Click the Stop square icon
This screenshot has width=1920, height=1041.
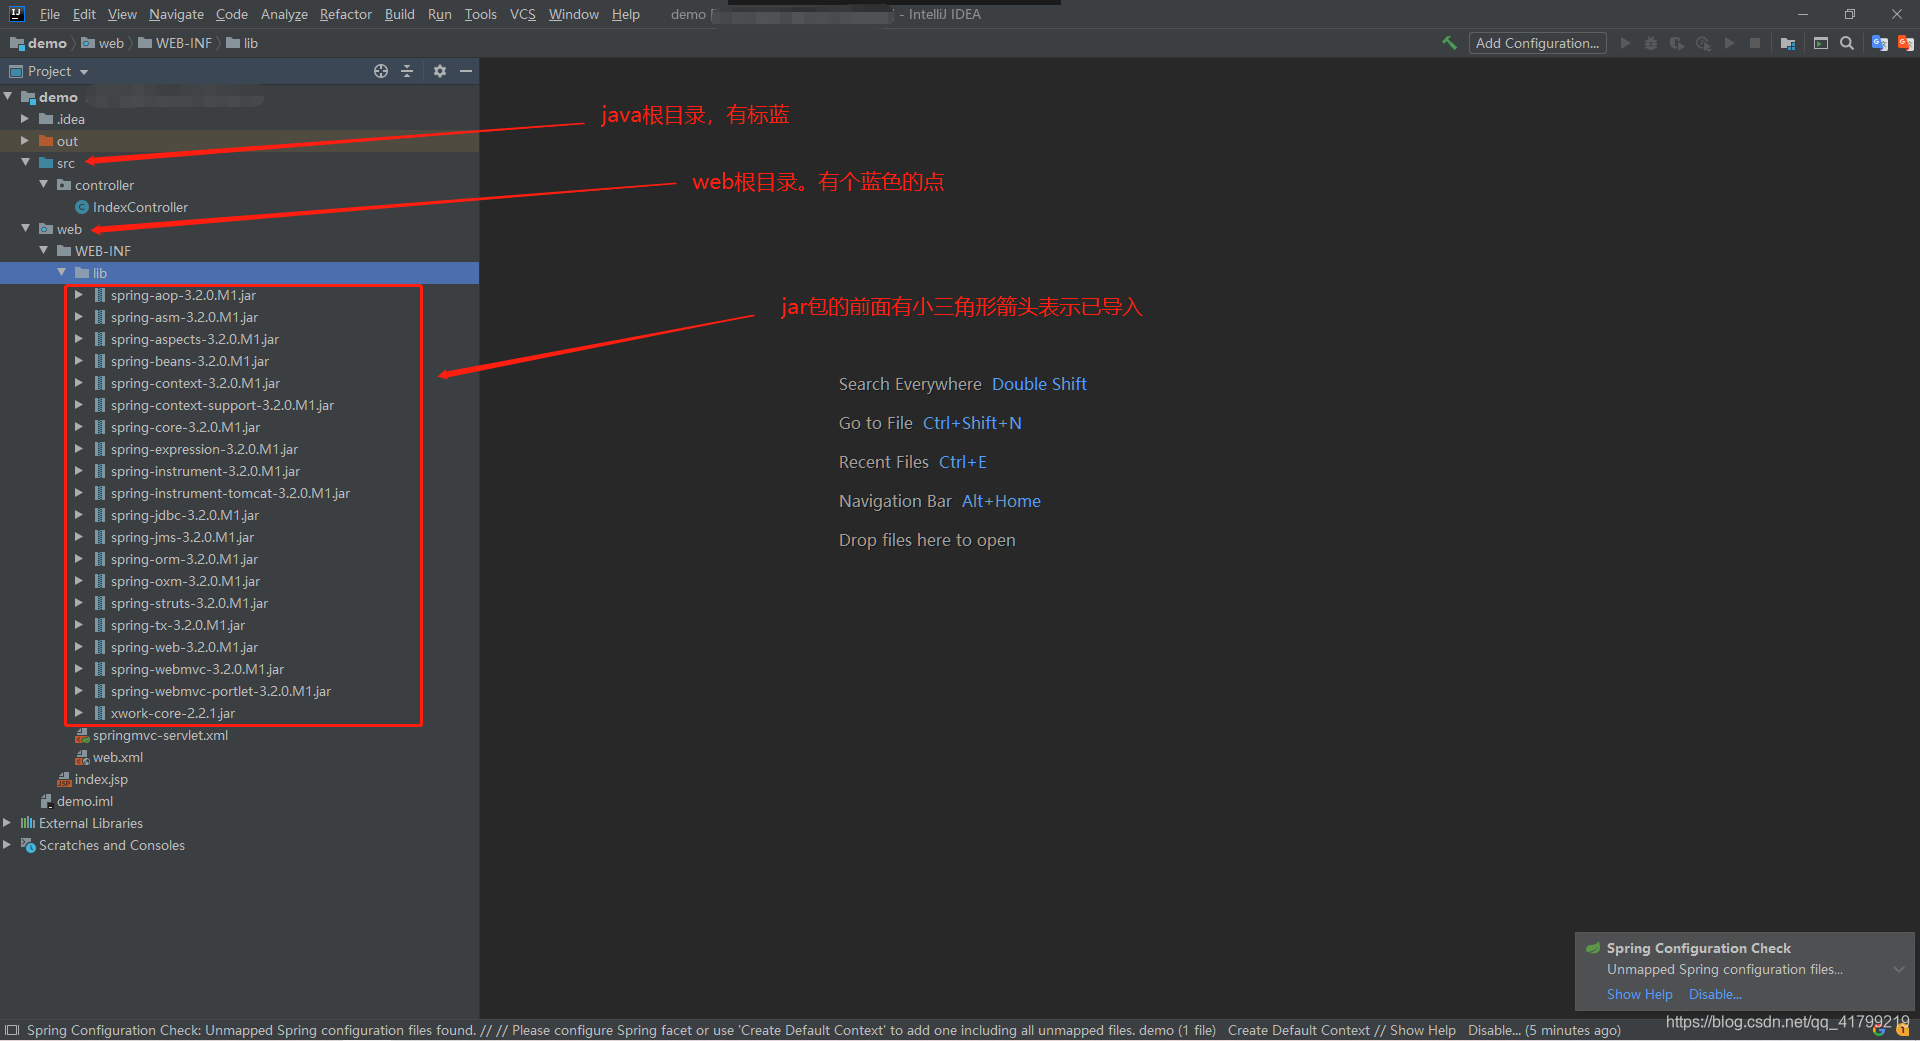pyautogui.click(x=1755, y=43)
